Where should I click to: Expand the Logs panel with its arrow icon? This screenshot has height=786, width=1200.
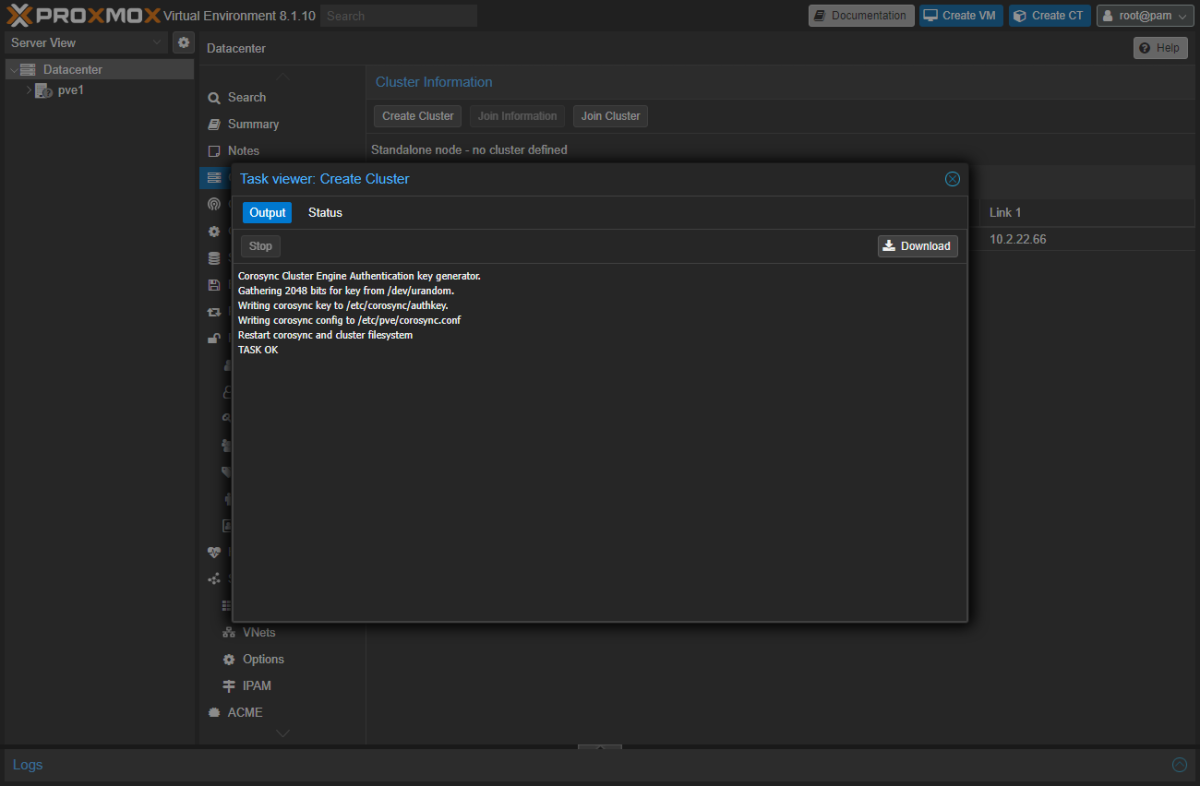click(x=1179, y=765)
